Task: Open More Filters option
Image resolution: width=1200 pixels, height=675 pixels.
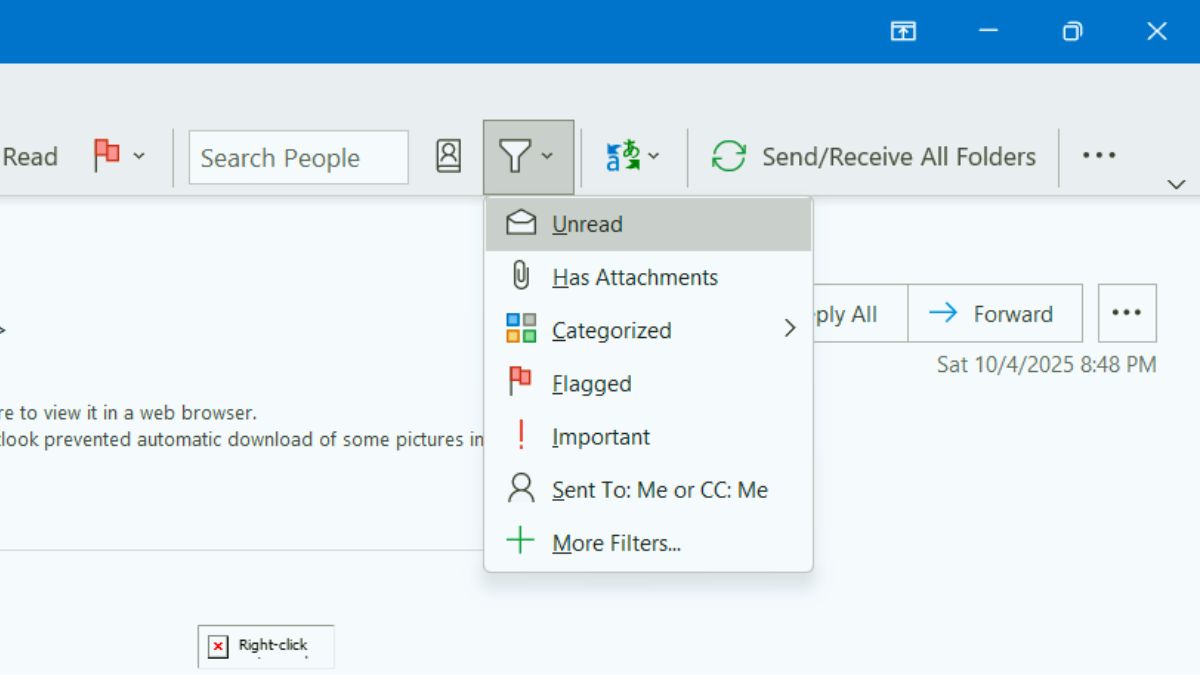Action: coord(616,543)
